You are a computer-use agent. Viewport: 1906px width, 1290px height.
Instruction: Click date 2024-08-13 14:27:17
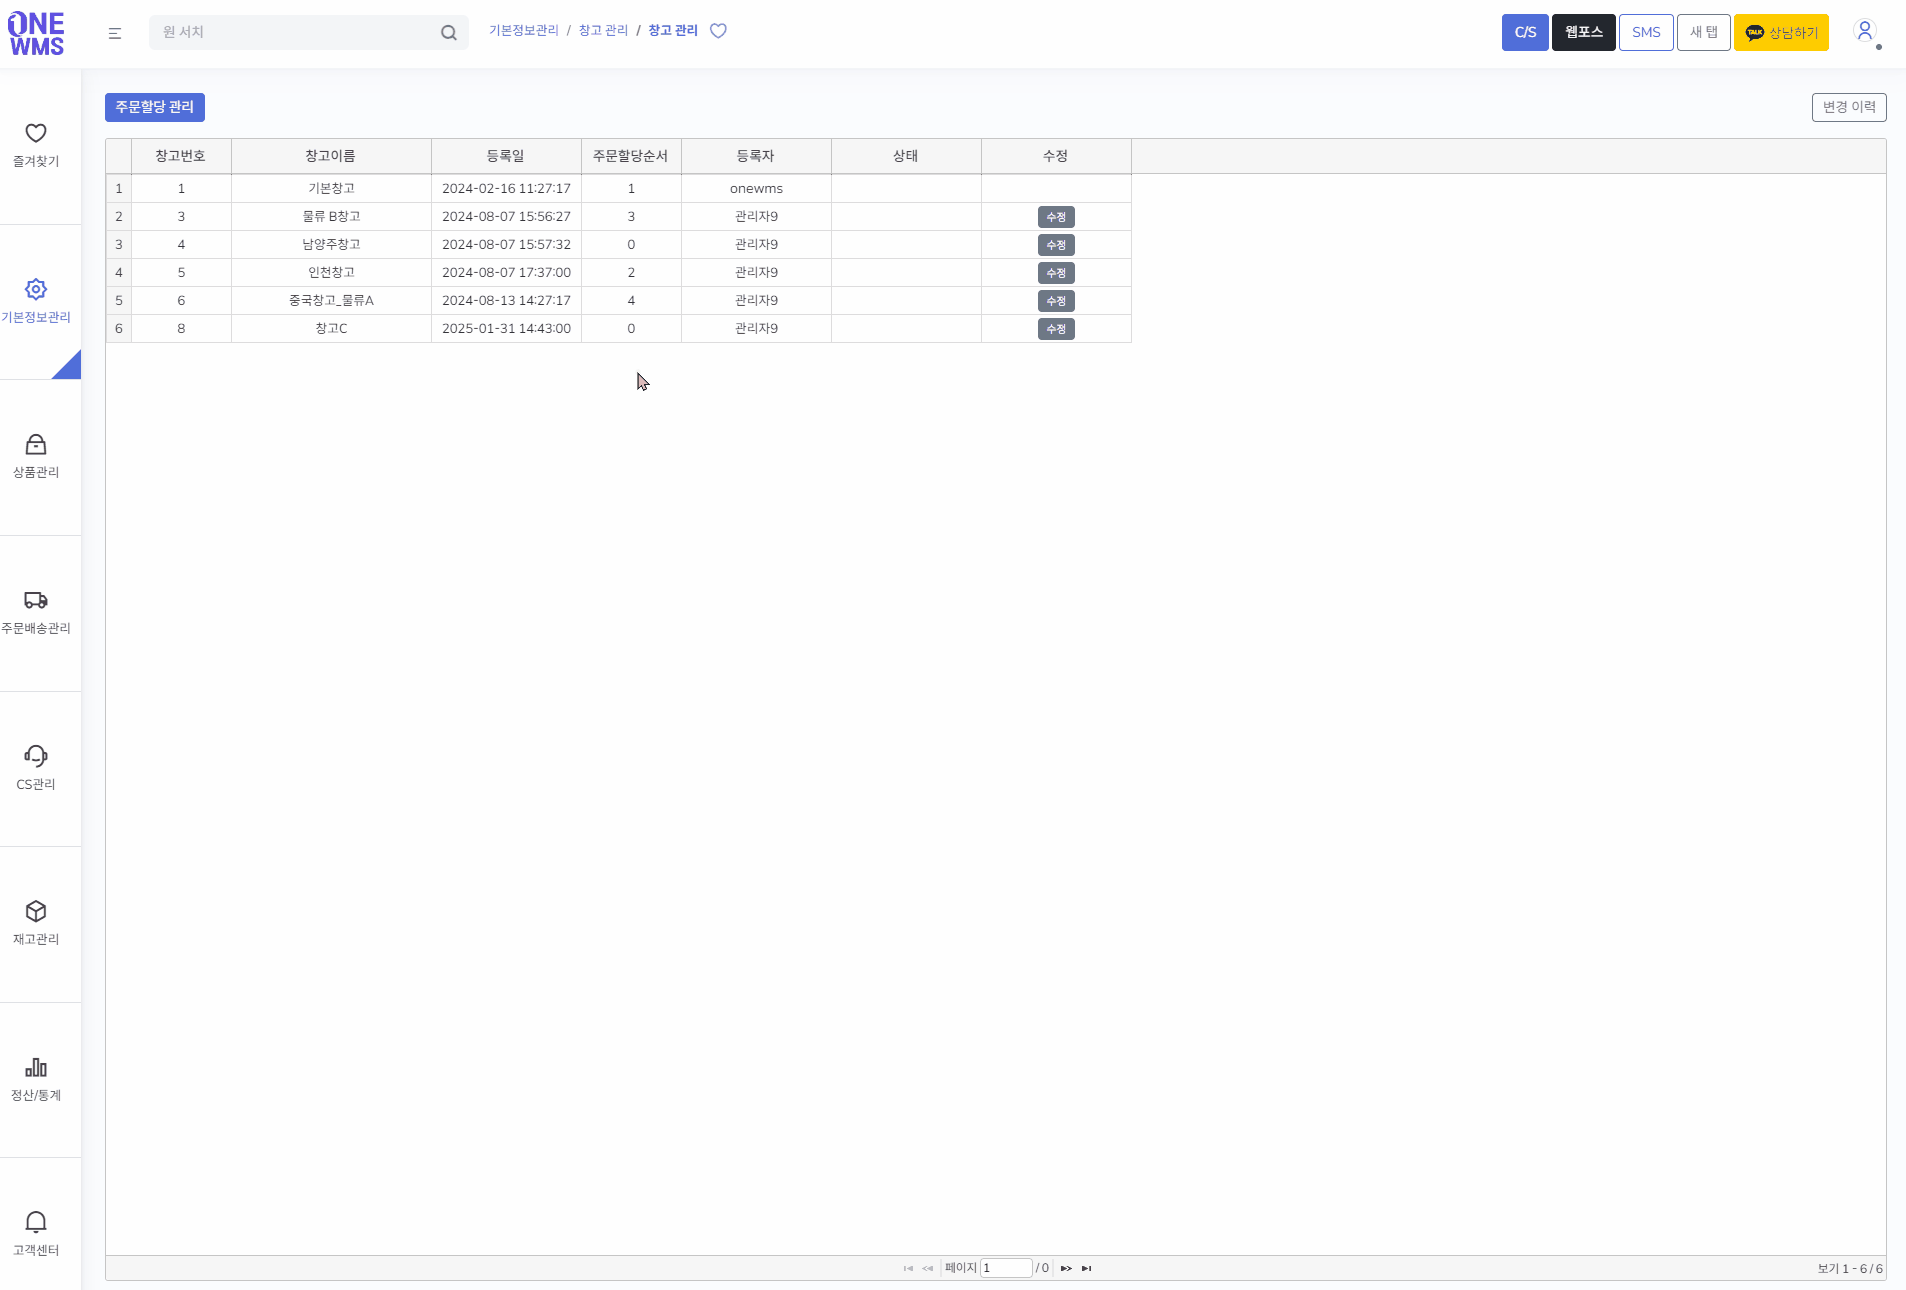tap(506, 301)
